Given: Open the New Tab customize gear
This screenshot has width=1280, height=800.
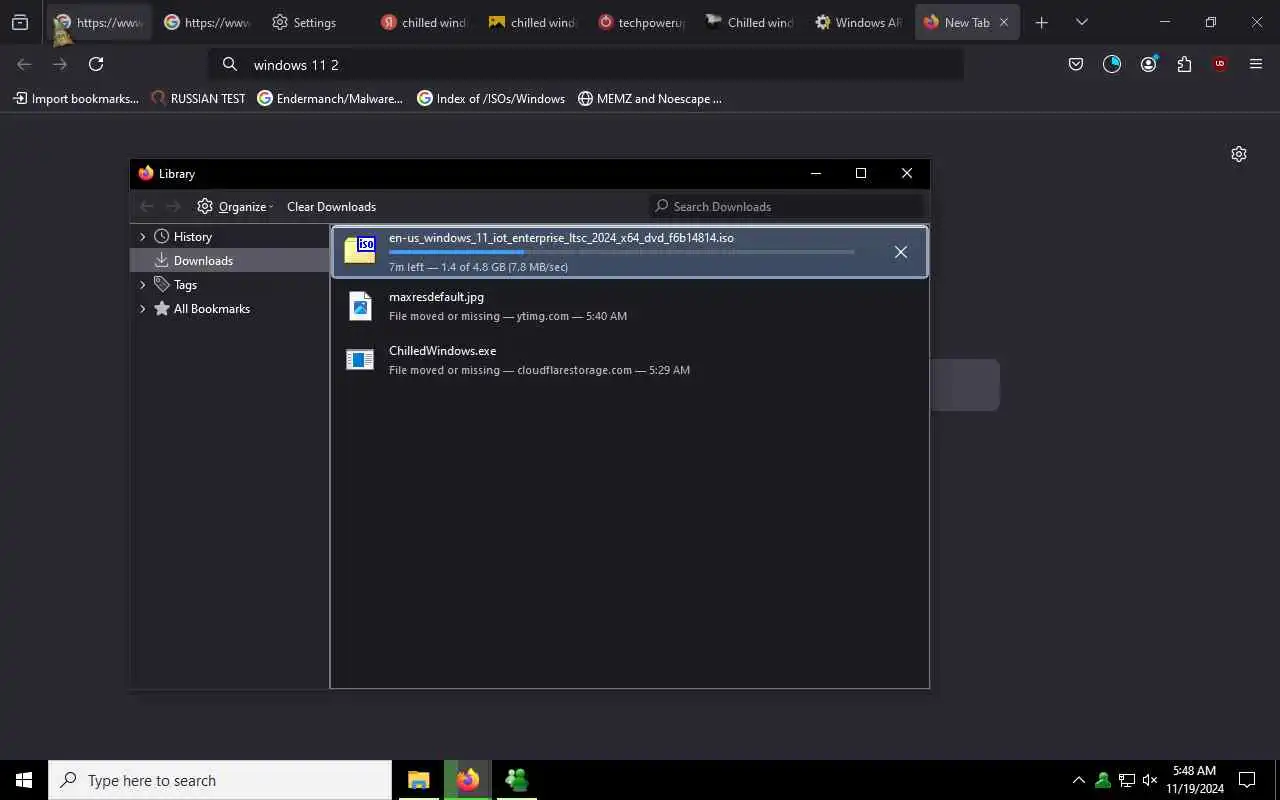Looking at the screenshot, I should (1239, 154).
